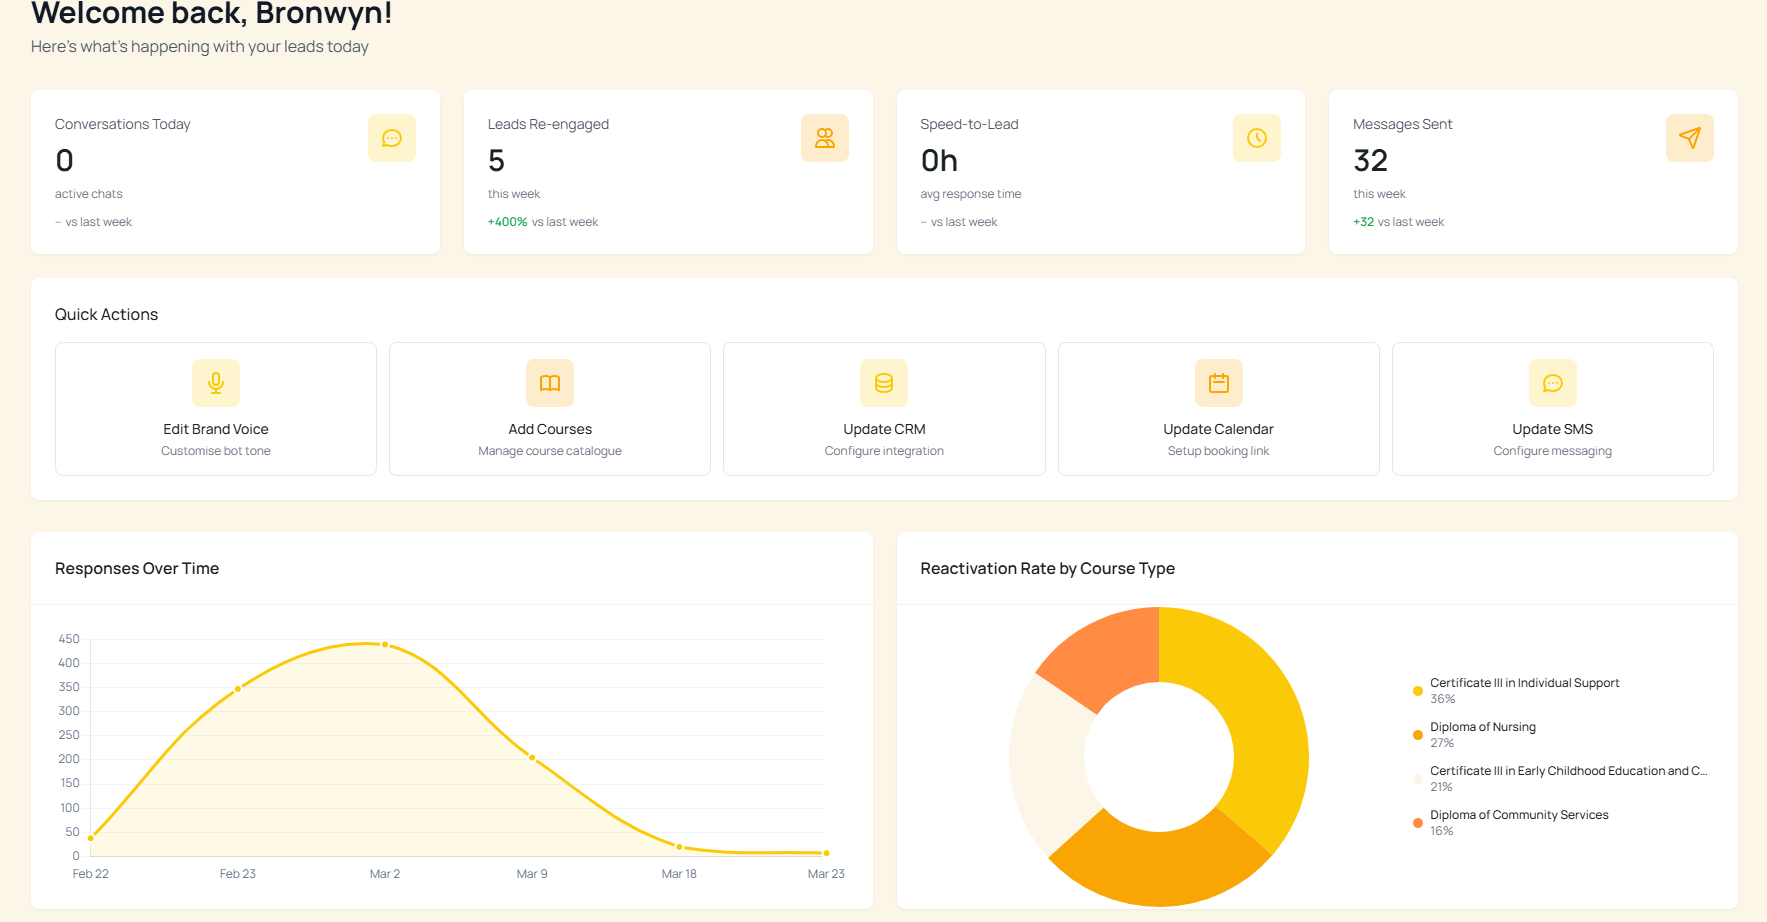Click the Diploma of Nursing legend label
This screenshot has height=922, width=1767.
point(1483,727)
